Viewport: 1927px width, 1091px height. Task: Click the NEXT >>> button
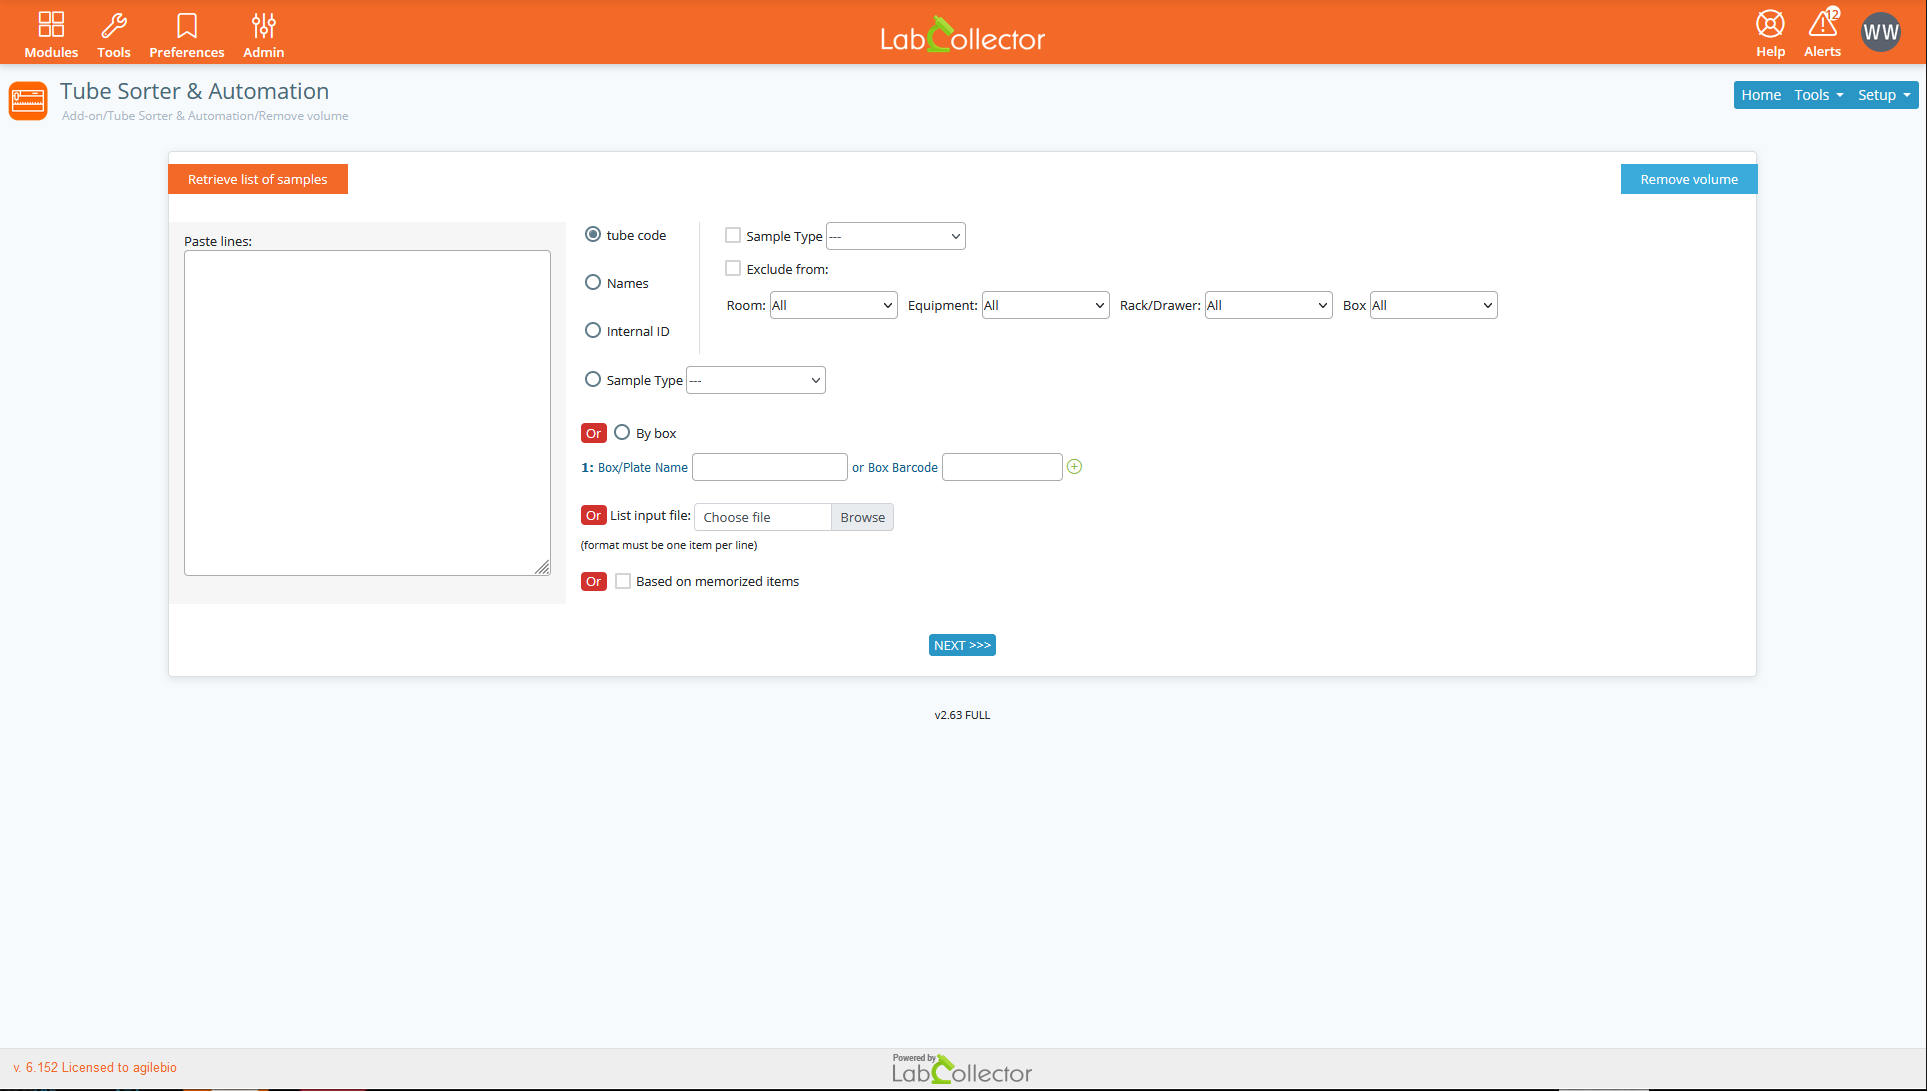962,645
